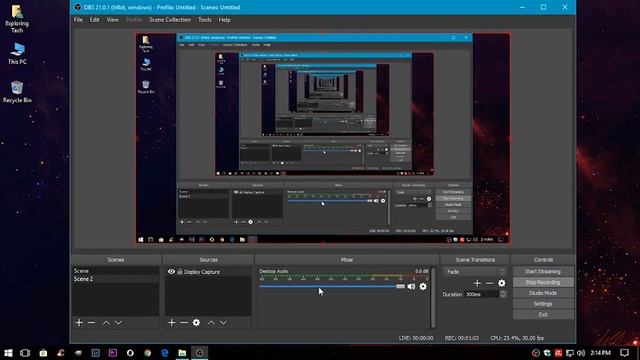The width and height of the screenshot is (640, 360).
Task: Move the selected scene up in the Scenes list
Action: click(x=106, y=323)
